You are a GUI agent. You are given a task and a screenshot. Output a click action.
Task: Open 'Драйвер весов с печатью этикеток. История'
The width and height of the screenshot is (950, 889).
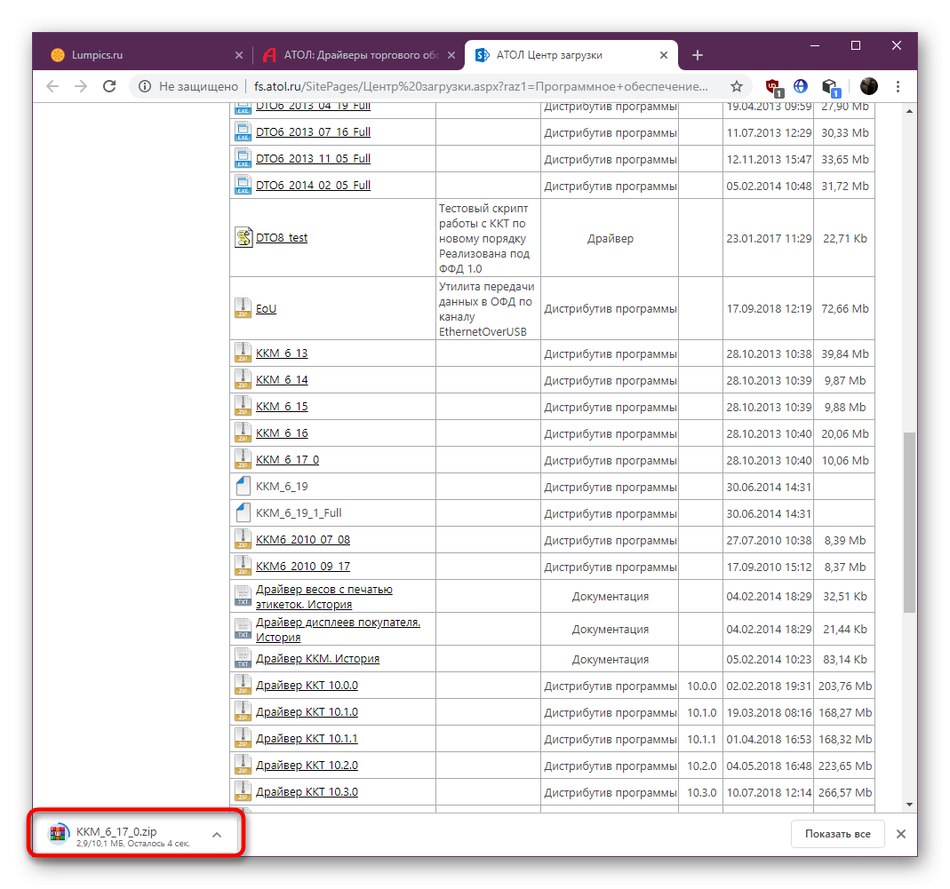click(324, 597)
